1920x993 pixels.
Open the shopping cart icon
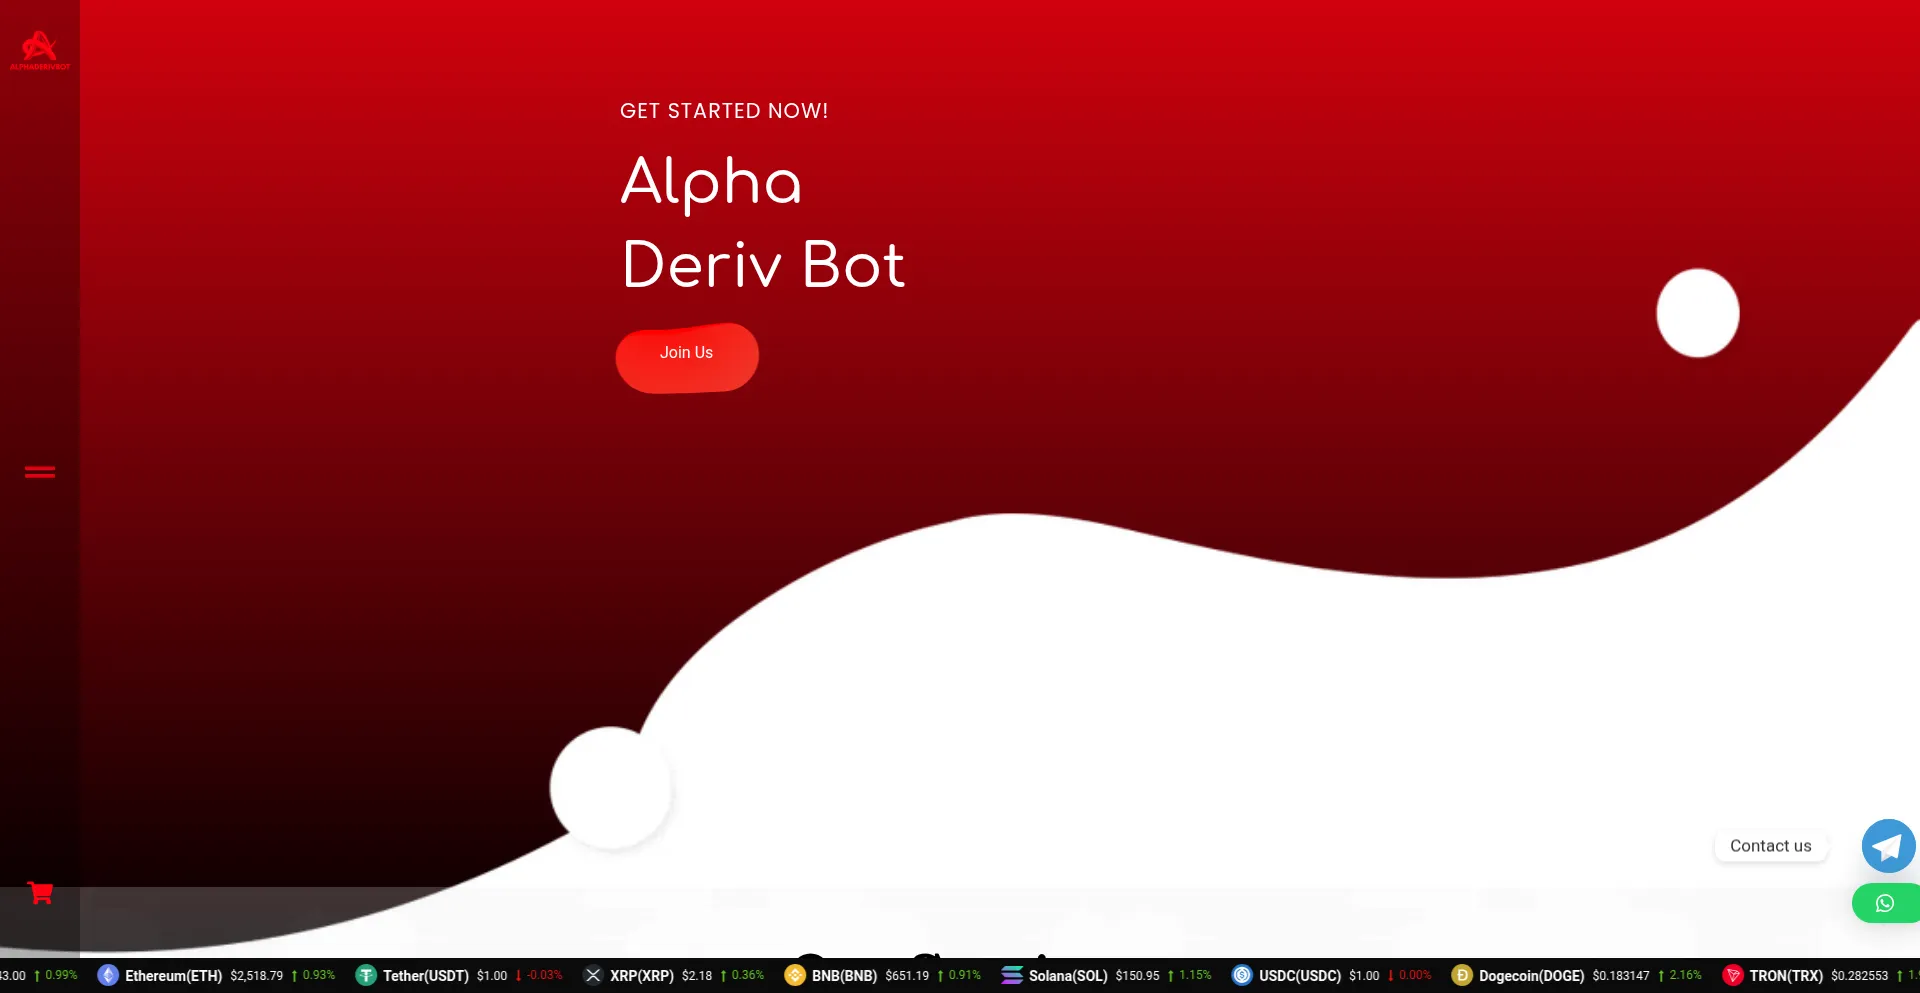(40, 893)
